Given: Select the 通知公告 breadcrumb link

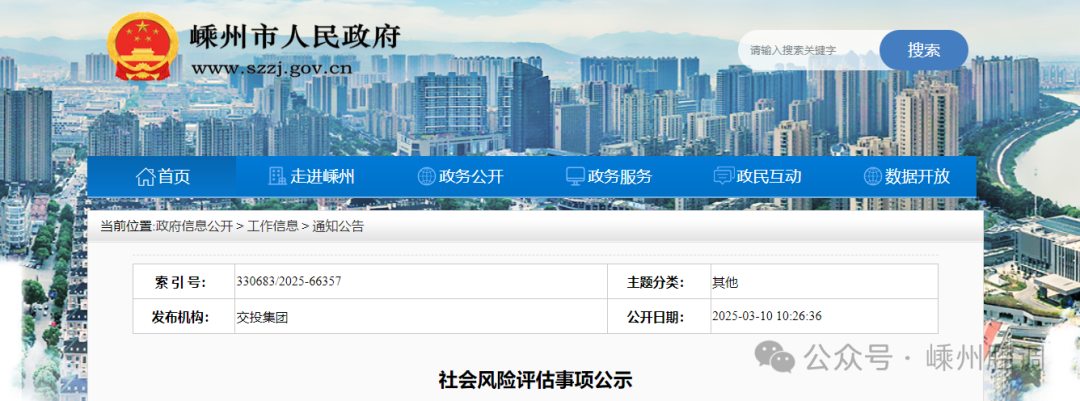Looking at the screenshot, I should click(339, 226).
